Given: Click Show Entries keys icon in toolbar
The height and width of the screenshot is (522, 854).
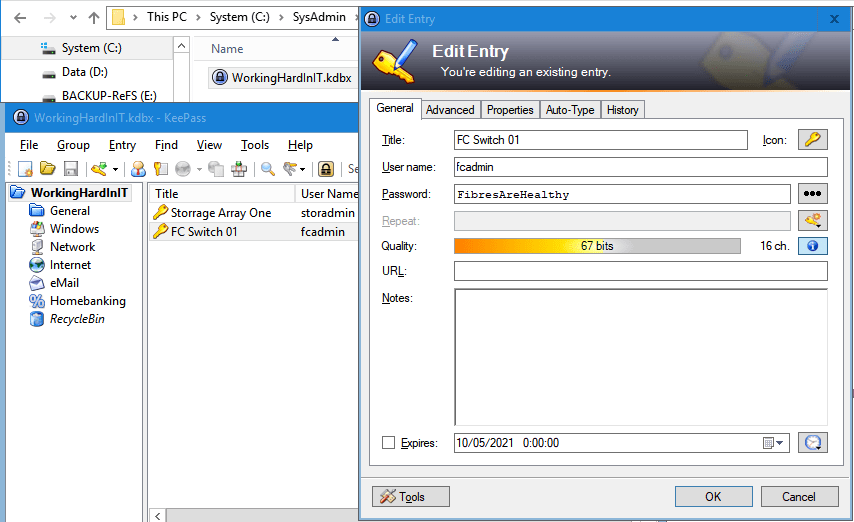Looking at the screenshot, I should 290,169.
